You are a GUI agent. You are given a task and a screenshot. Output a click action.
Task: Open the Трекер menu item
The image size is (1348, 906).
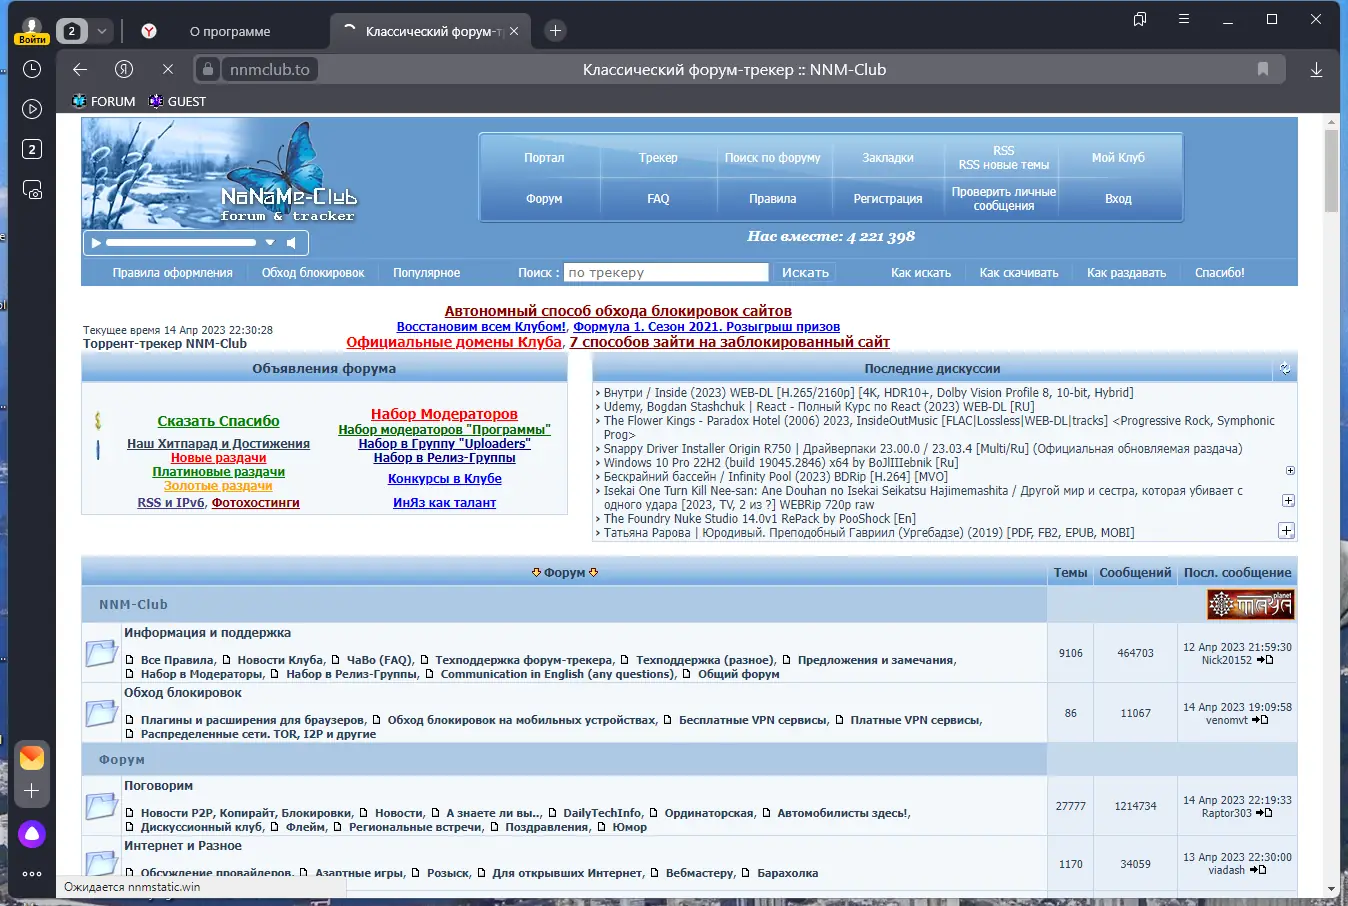(x=658, y=158)
